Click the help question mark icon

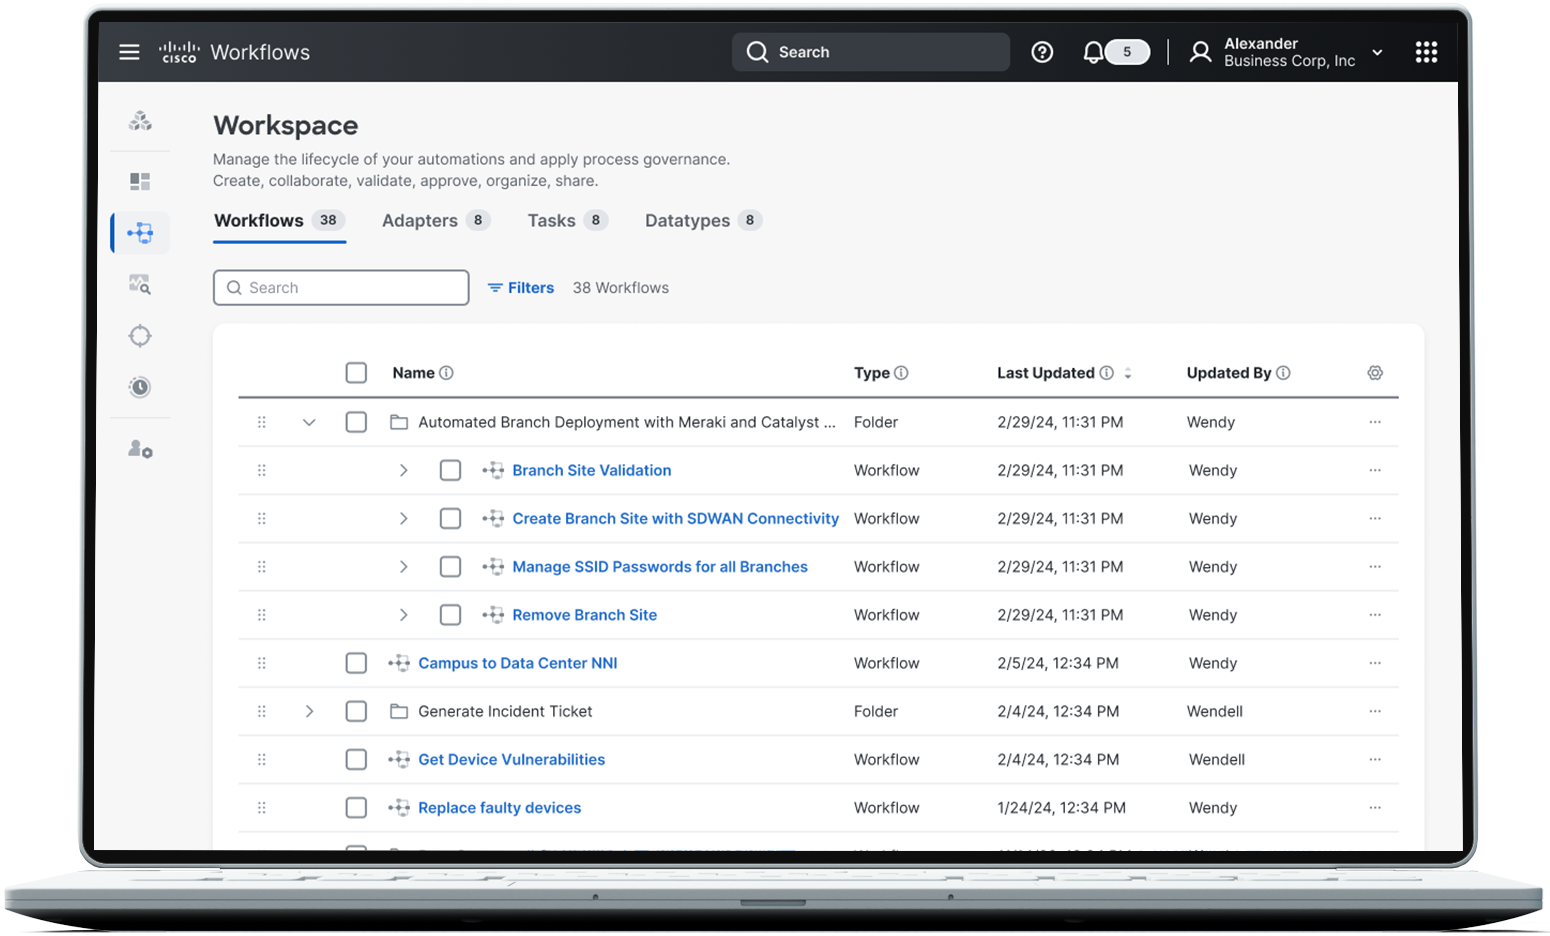pyautogui.click(x=1042, y=52)
